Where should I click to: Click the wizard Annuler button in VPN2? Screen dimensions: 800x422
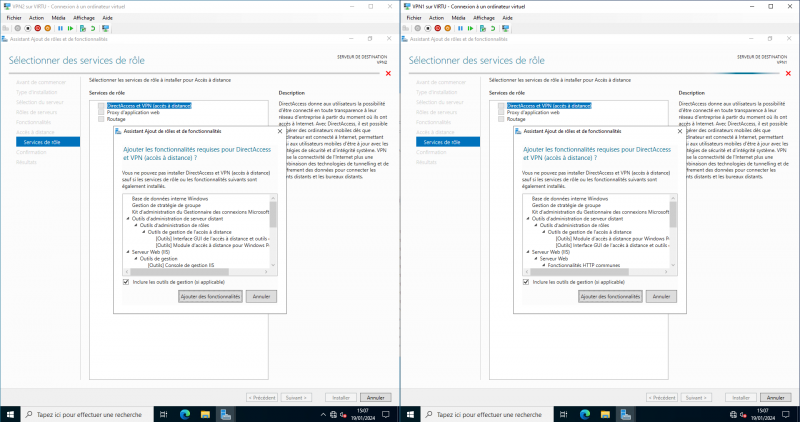pyautogui.click(x=376, y=398)
